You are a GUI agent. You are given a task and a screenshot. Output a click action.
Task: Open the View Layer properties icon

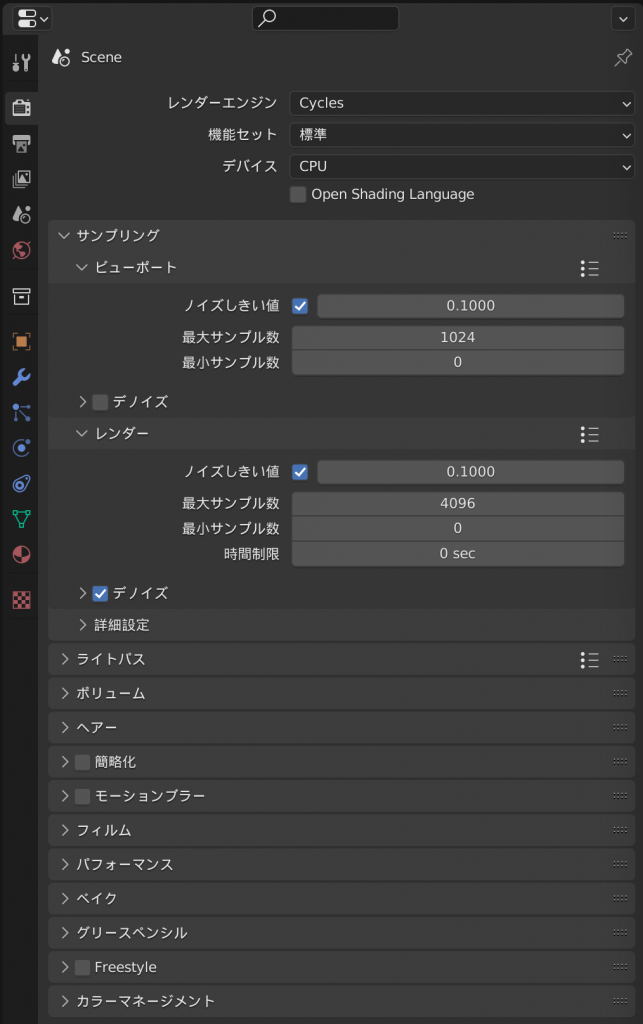point(22,179)
